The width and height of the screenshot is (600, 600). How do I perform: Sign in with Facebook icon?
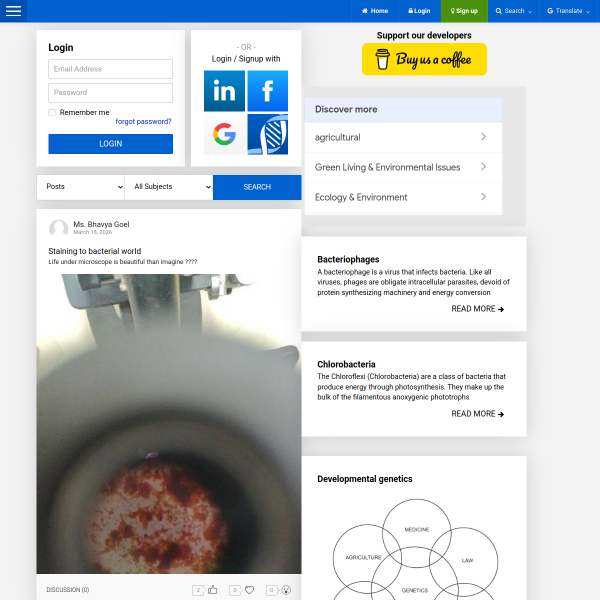267,91
